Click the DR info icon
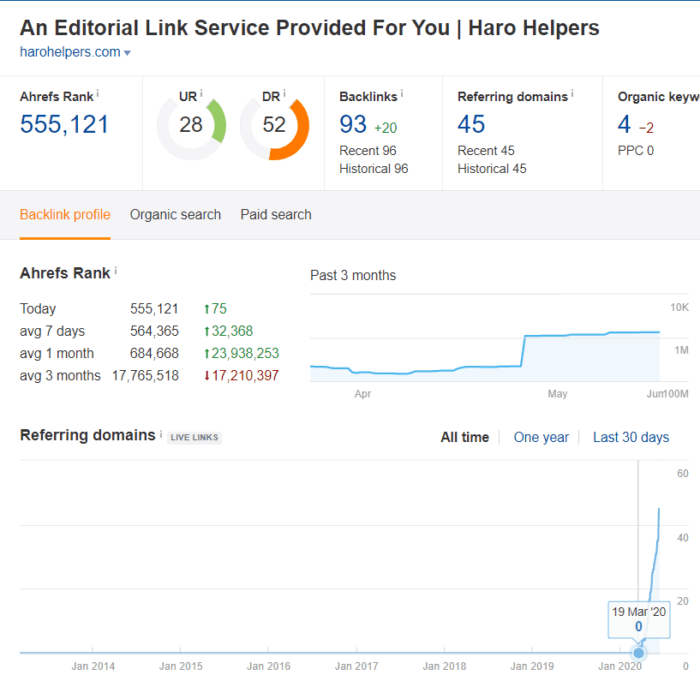The width and height of the screenshot is (700, 681). [285, 93]
